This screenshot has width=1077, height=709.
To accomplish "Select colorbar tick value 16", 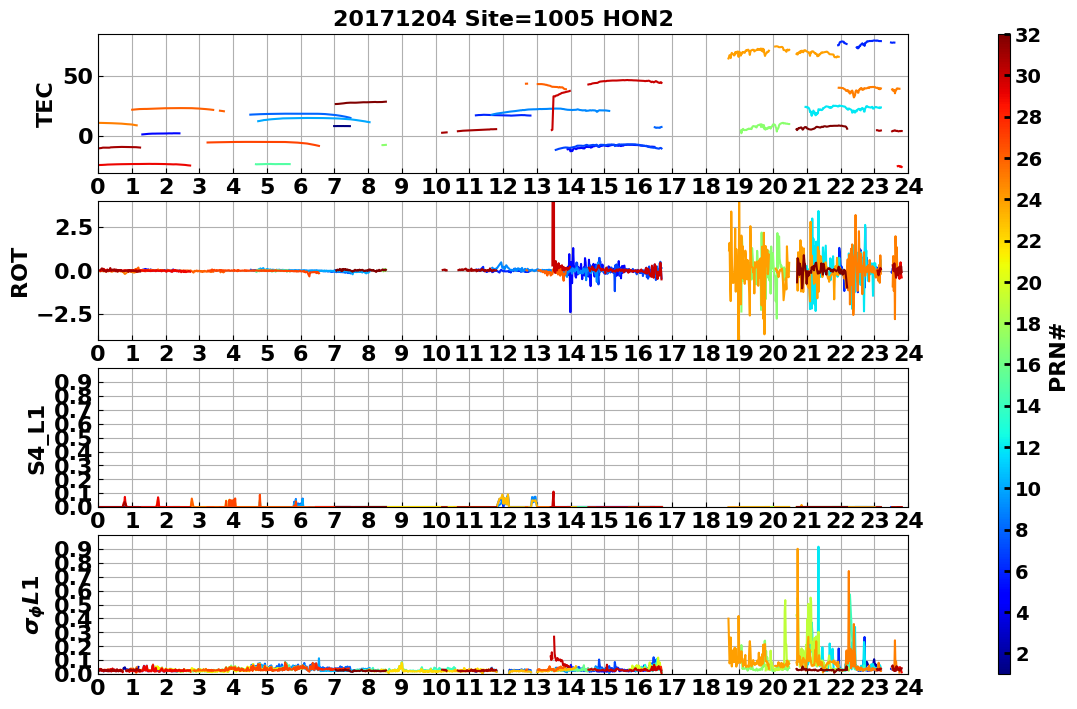I will coord(1028,365).
